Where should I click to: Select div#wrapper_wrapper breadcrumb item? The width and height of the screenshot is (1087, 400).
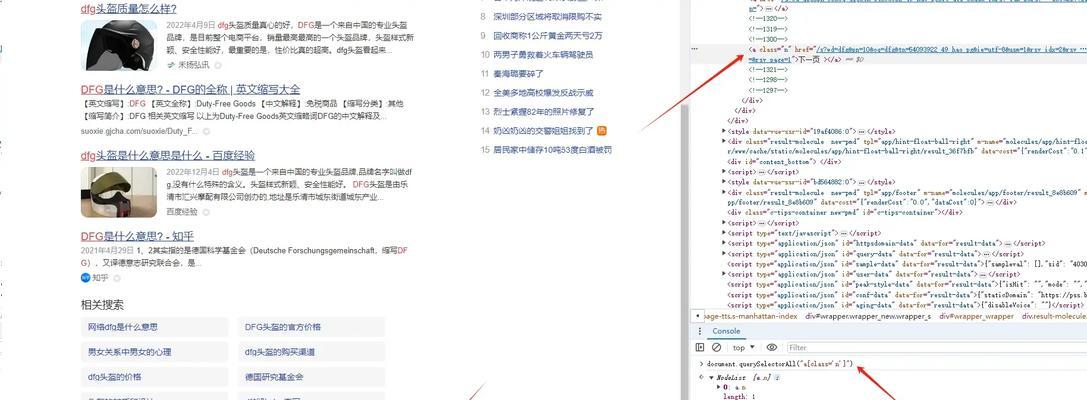click(x=976, y=316)
